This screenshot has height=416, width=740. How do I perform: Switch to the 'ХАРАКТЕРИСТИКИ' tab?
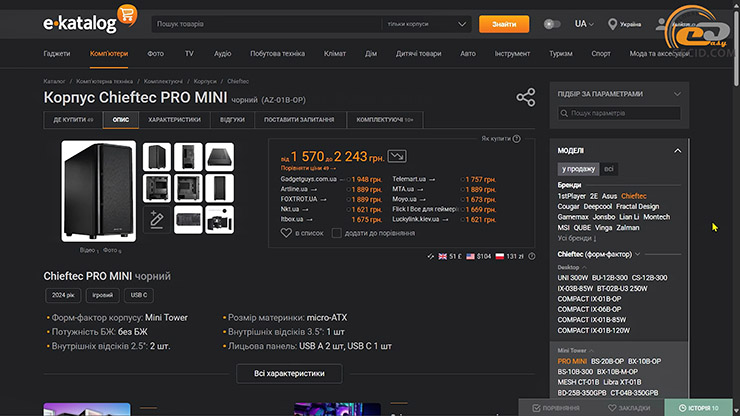coord(174,119)
